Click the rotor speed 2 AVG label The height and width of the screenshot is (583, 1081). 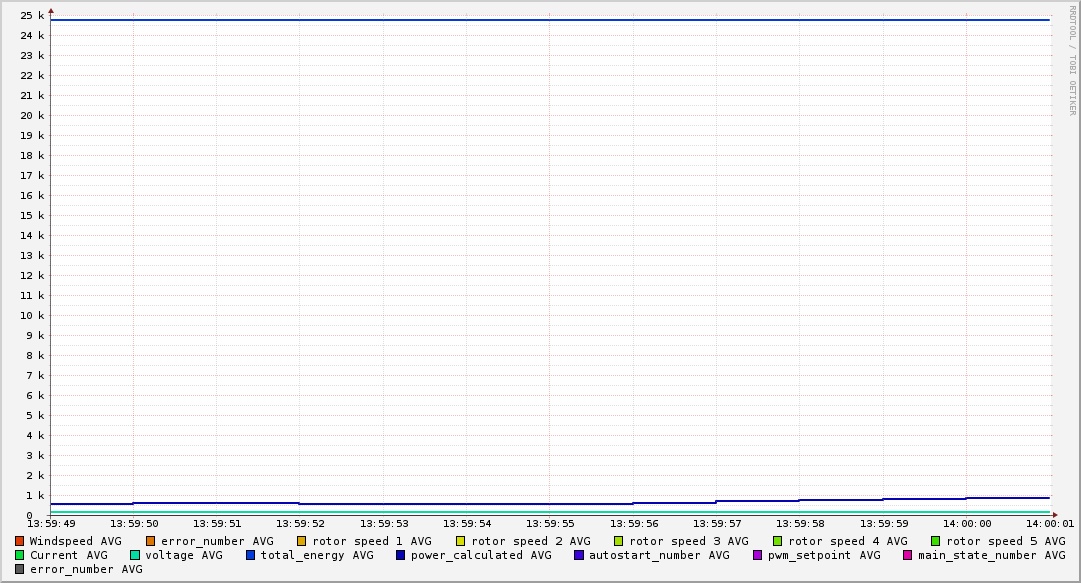click(530, 541)
